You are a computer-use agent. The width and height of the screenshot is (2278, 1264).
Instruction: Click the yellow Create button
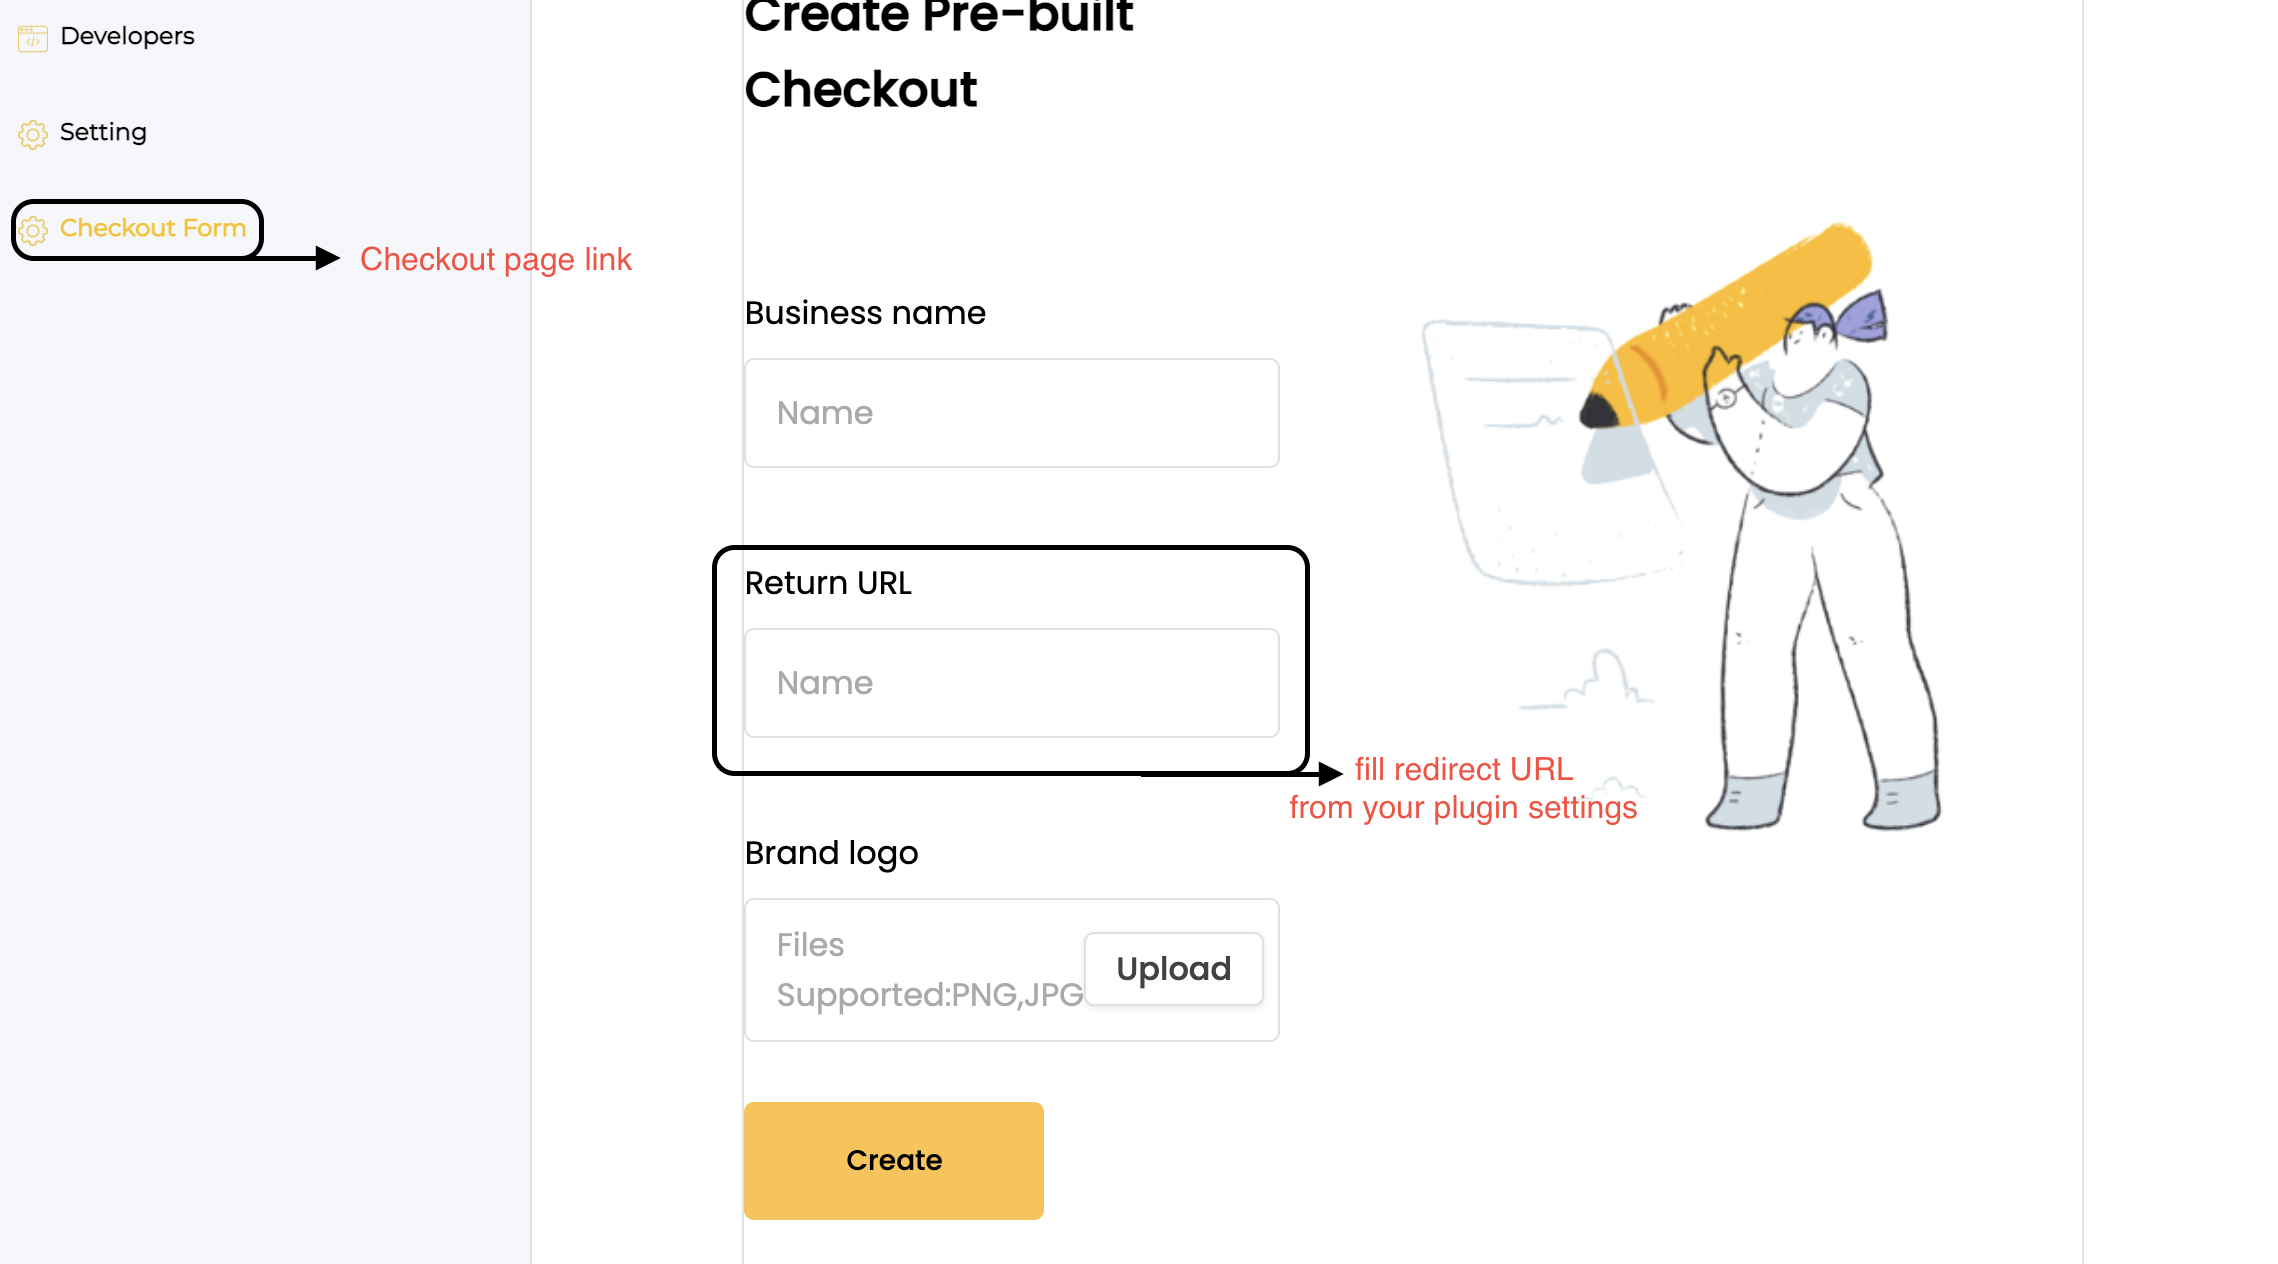(893, 1160)
